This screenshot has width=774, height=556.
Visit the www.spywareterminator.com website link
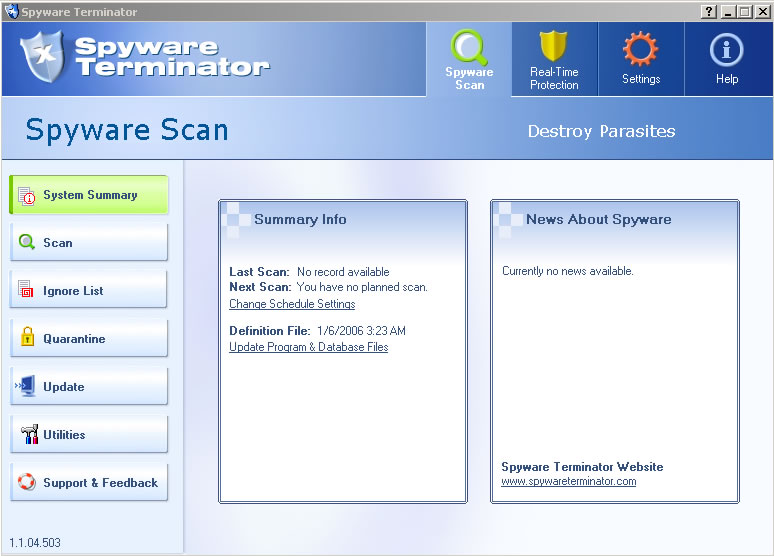(x=568, y=481)
